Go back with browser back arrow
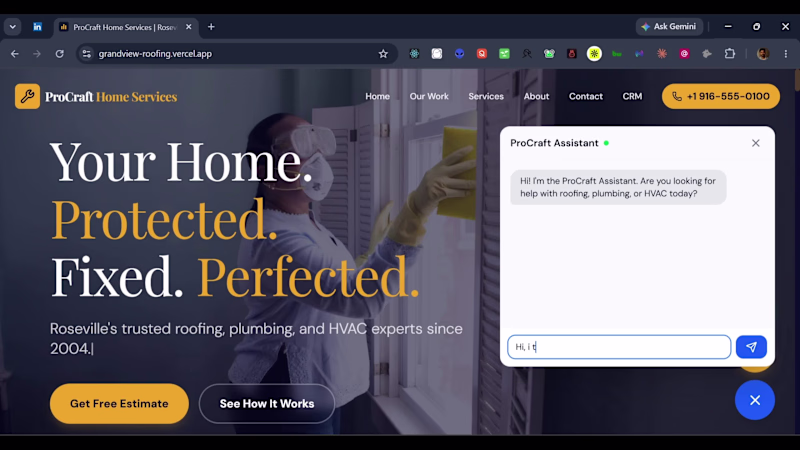The width and height of the screenshot is (800, 450). pyautogui.click(x=15, y=54)
